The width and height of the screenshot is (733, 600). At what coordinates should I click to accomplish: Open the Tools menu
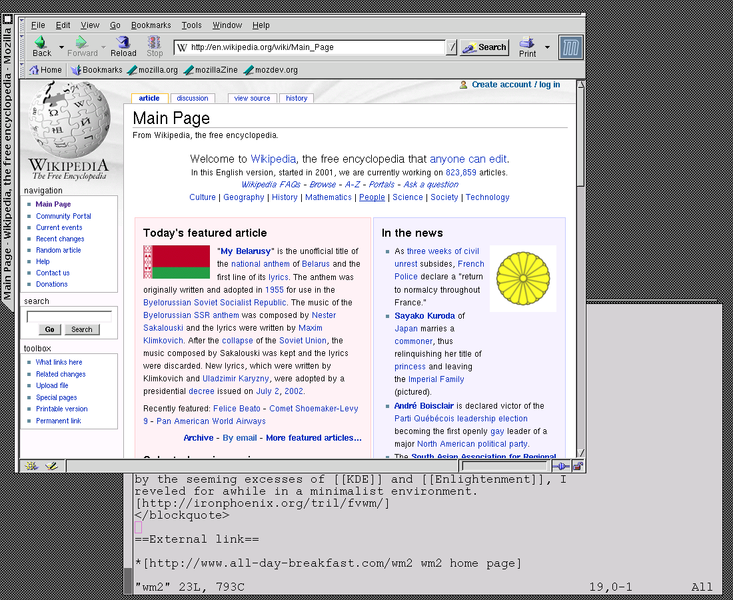point(192,25)
